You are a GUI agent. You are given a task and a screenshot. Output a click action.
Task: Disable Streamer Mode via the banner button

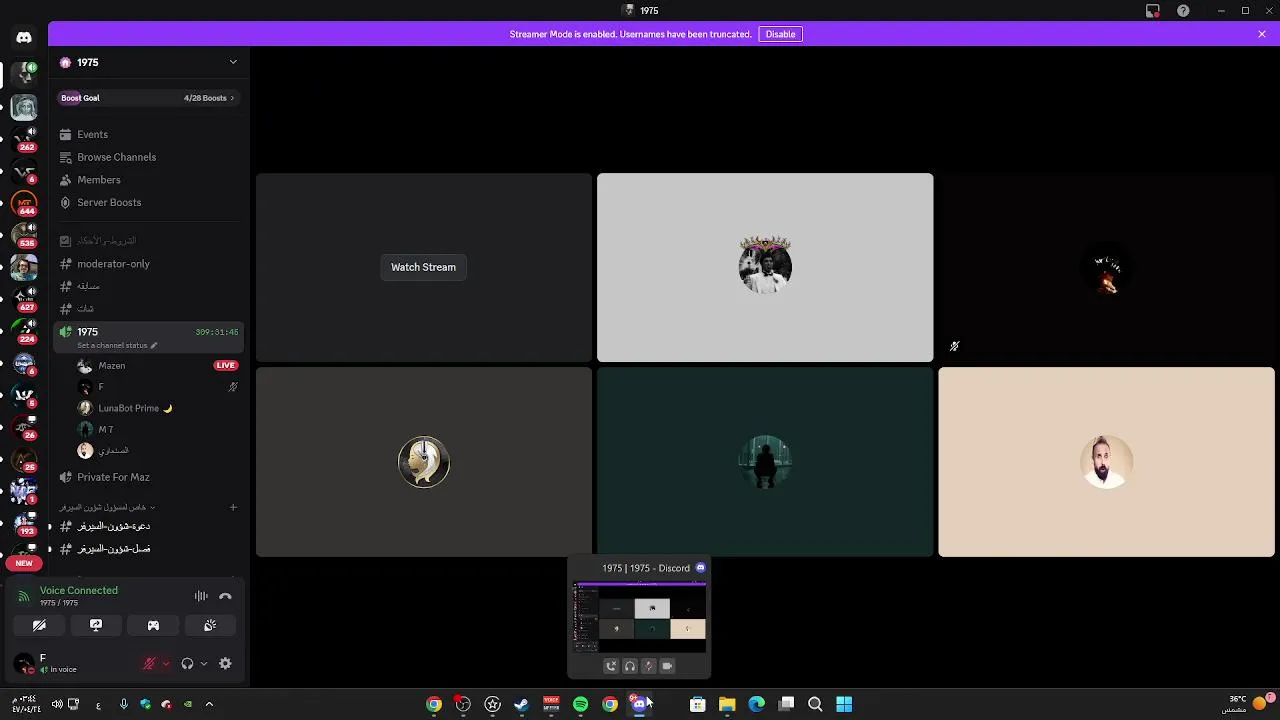[780, 34]
